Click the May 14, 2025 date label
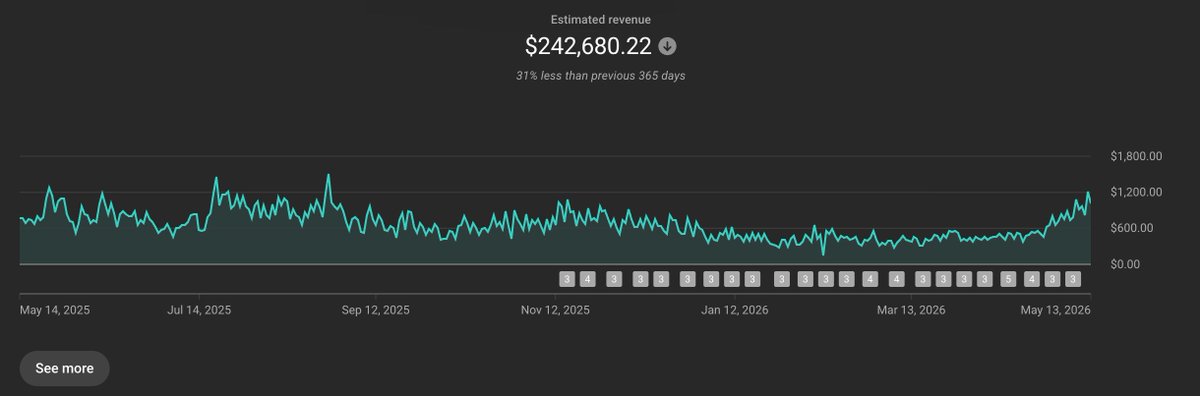Viewport: 1200px width, 396px height. coord(55,310)
